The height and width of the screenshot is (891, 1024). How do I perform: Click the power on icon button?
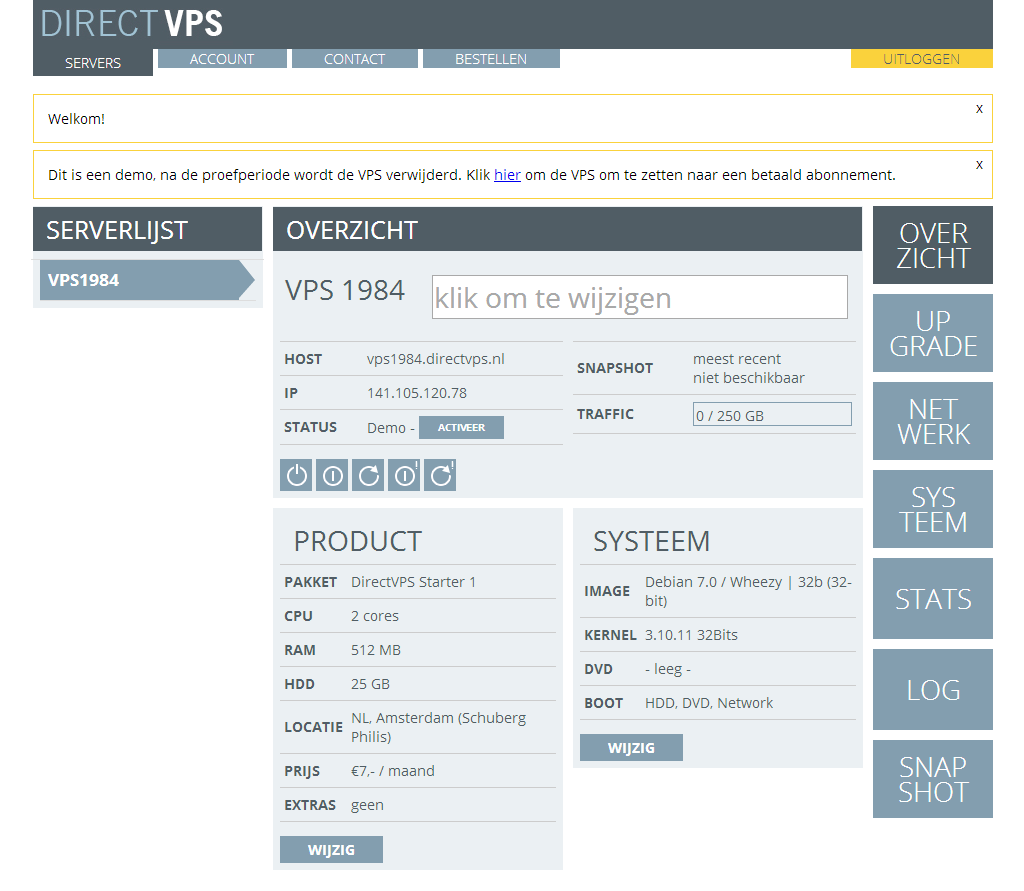click(297, 476)
